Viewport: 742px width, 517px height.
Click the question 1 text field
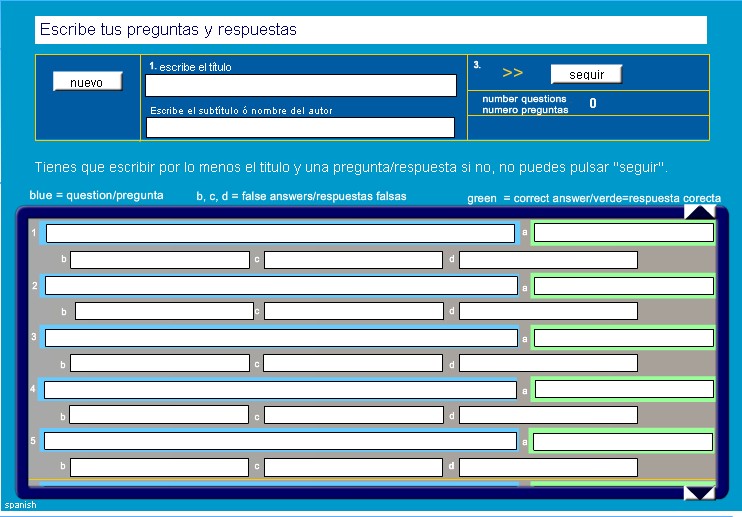pos(280,233)
